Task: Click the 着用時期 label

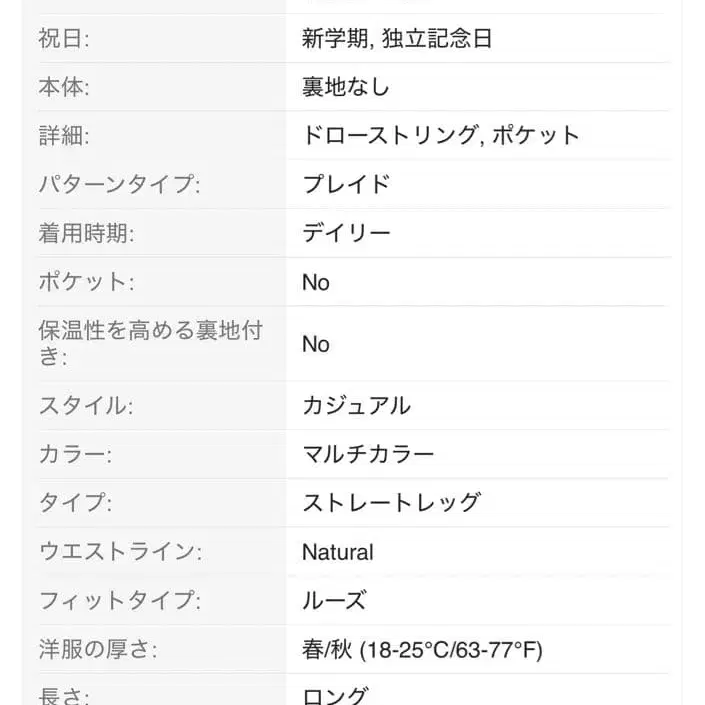Action: click(86, 233)
